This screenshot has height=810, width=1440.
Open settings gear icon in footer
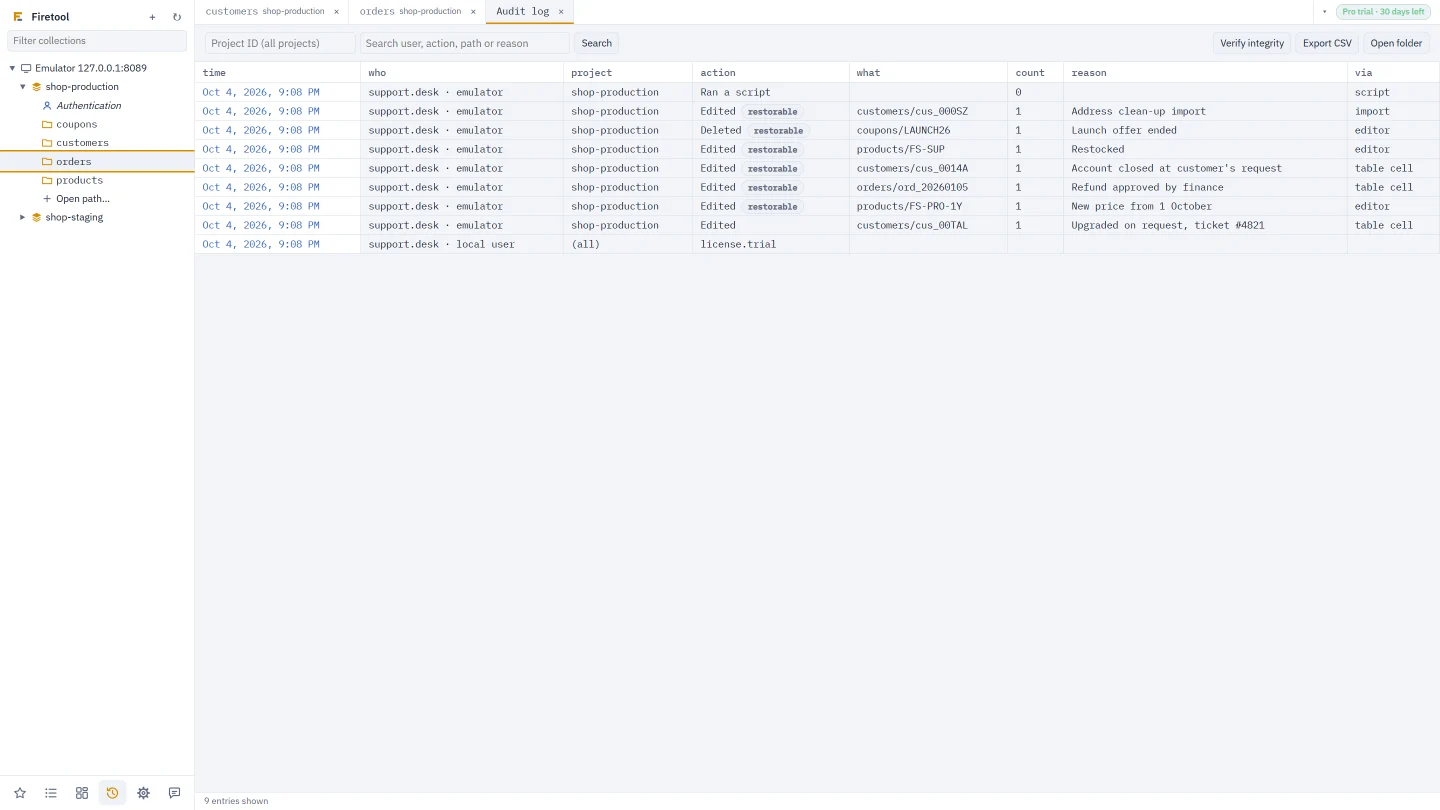[143, 793]
